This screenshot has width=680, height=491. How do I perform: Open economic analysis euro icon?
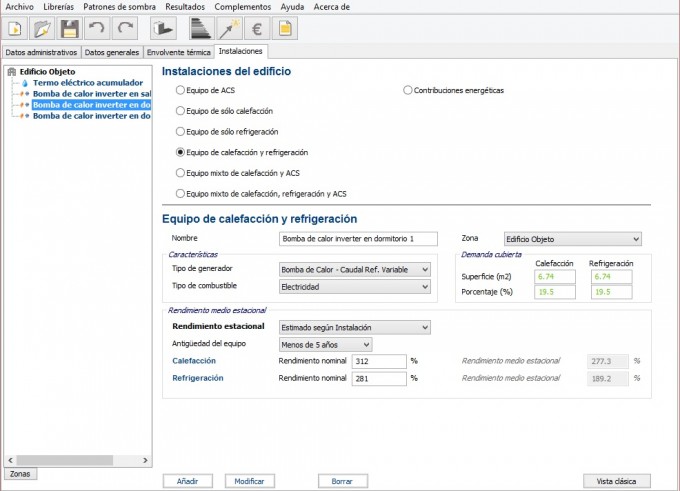coord(256,29)
